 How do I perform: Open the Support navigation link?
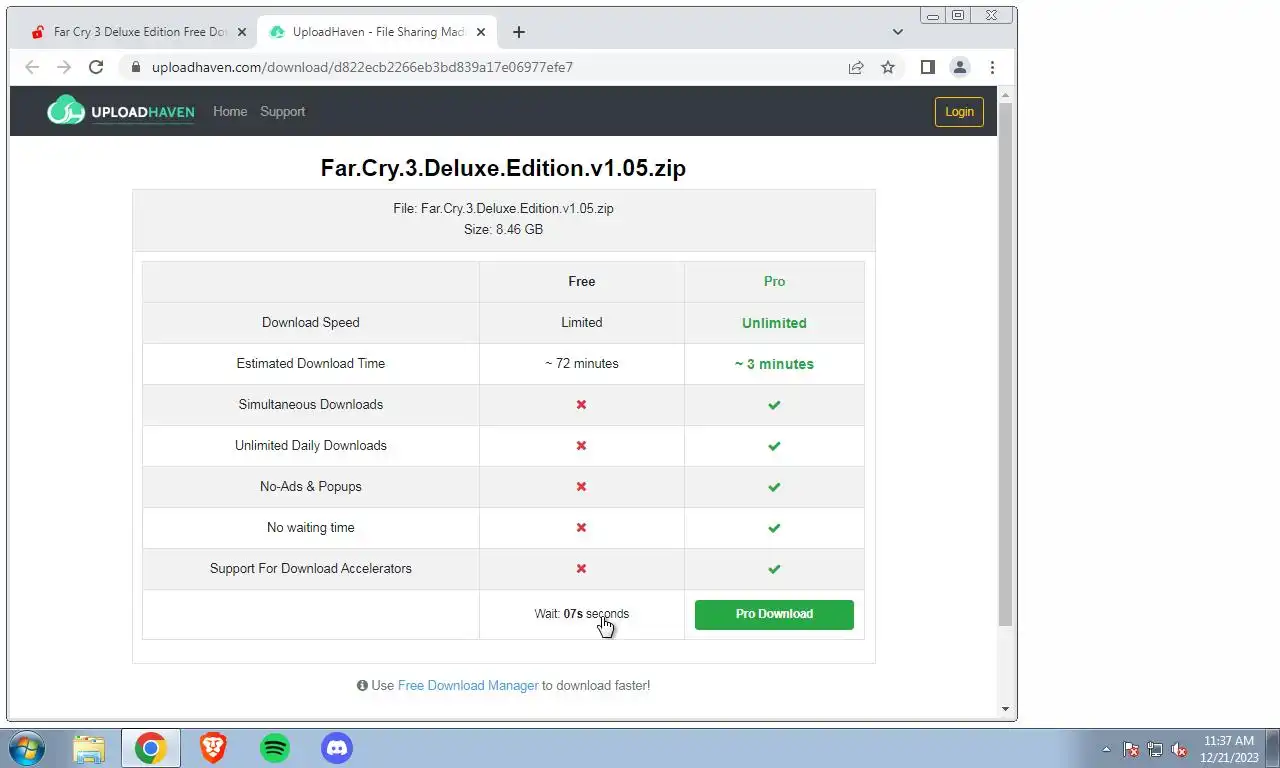tap(282, 111)
